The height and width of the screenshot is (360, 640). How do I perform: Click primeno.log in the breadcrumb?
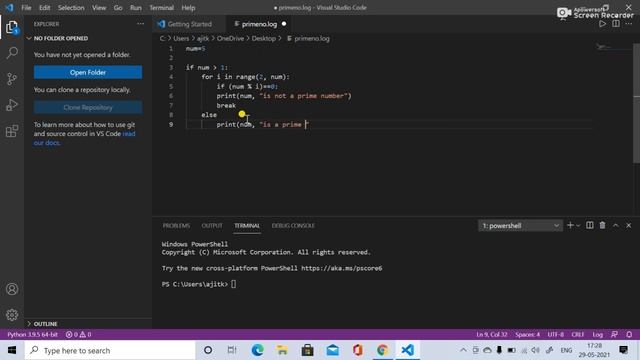click(312, 38)
